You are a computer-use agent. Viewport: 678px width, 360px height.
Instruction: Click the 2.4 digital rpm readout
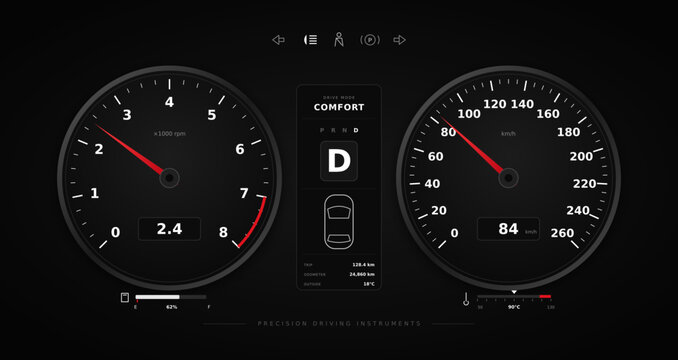point(170,229)
